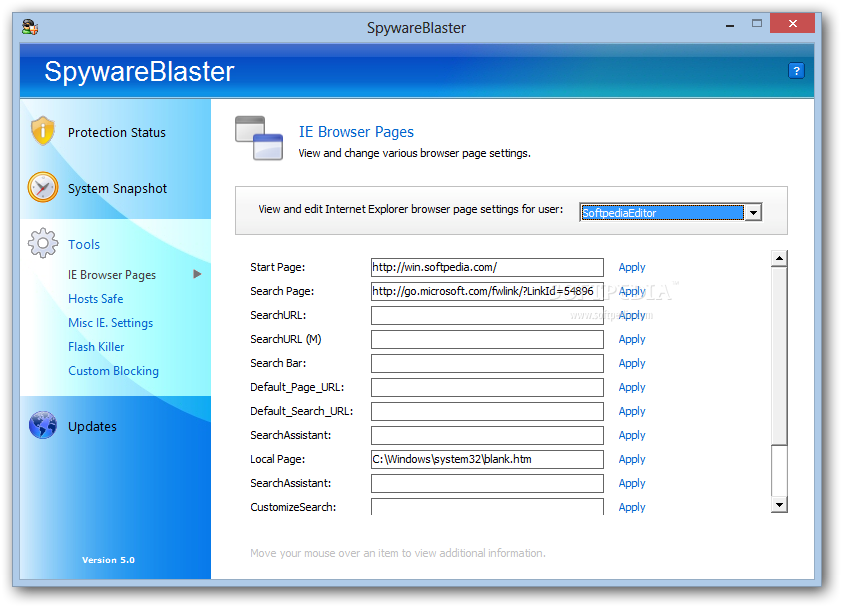Image resolution: width=842 pixels, height=607 pixels.
Task: Click the Search Page URL field
Action: pos(487,291)
